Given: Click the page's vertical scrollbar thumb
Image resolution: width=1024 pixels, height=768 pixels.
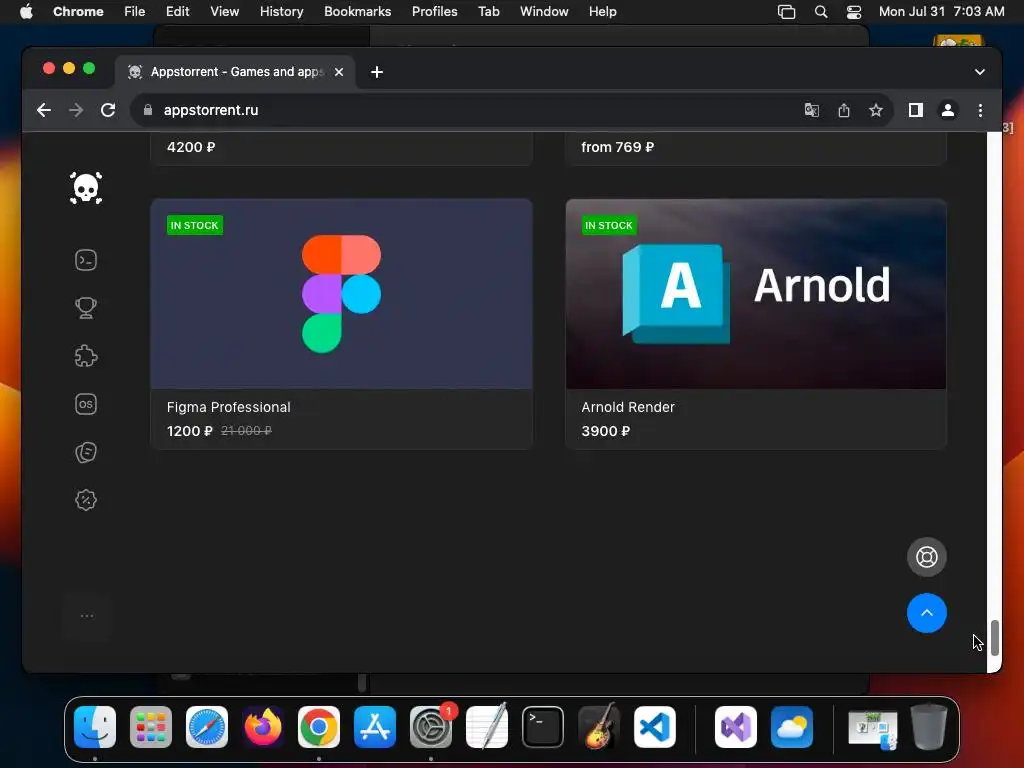Looking at the screenshot, I should 994,638.
